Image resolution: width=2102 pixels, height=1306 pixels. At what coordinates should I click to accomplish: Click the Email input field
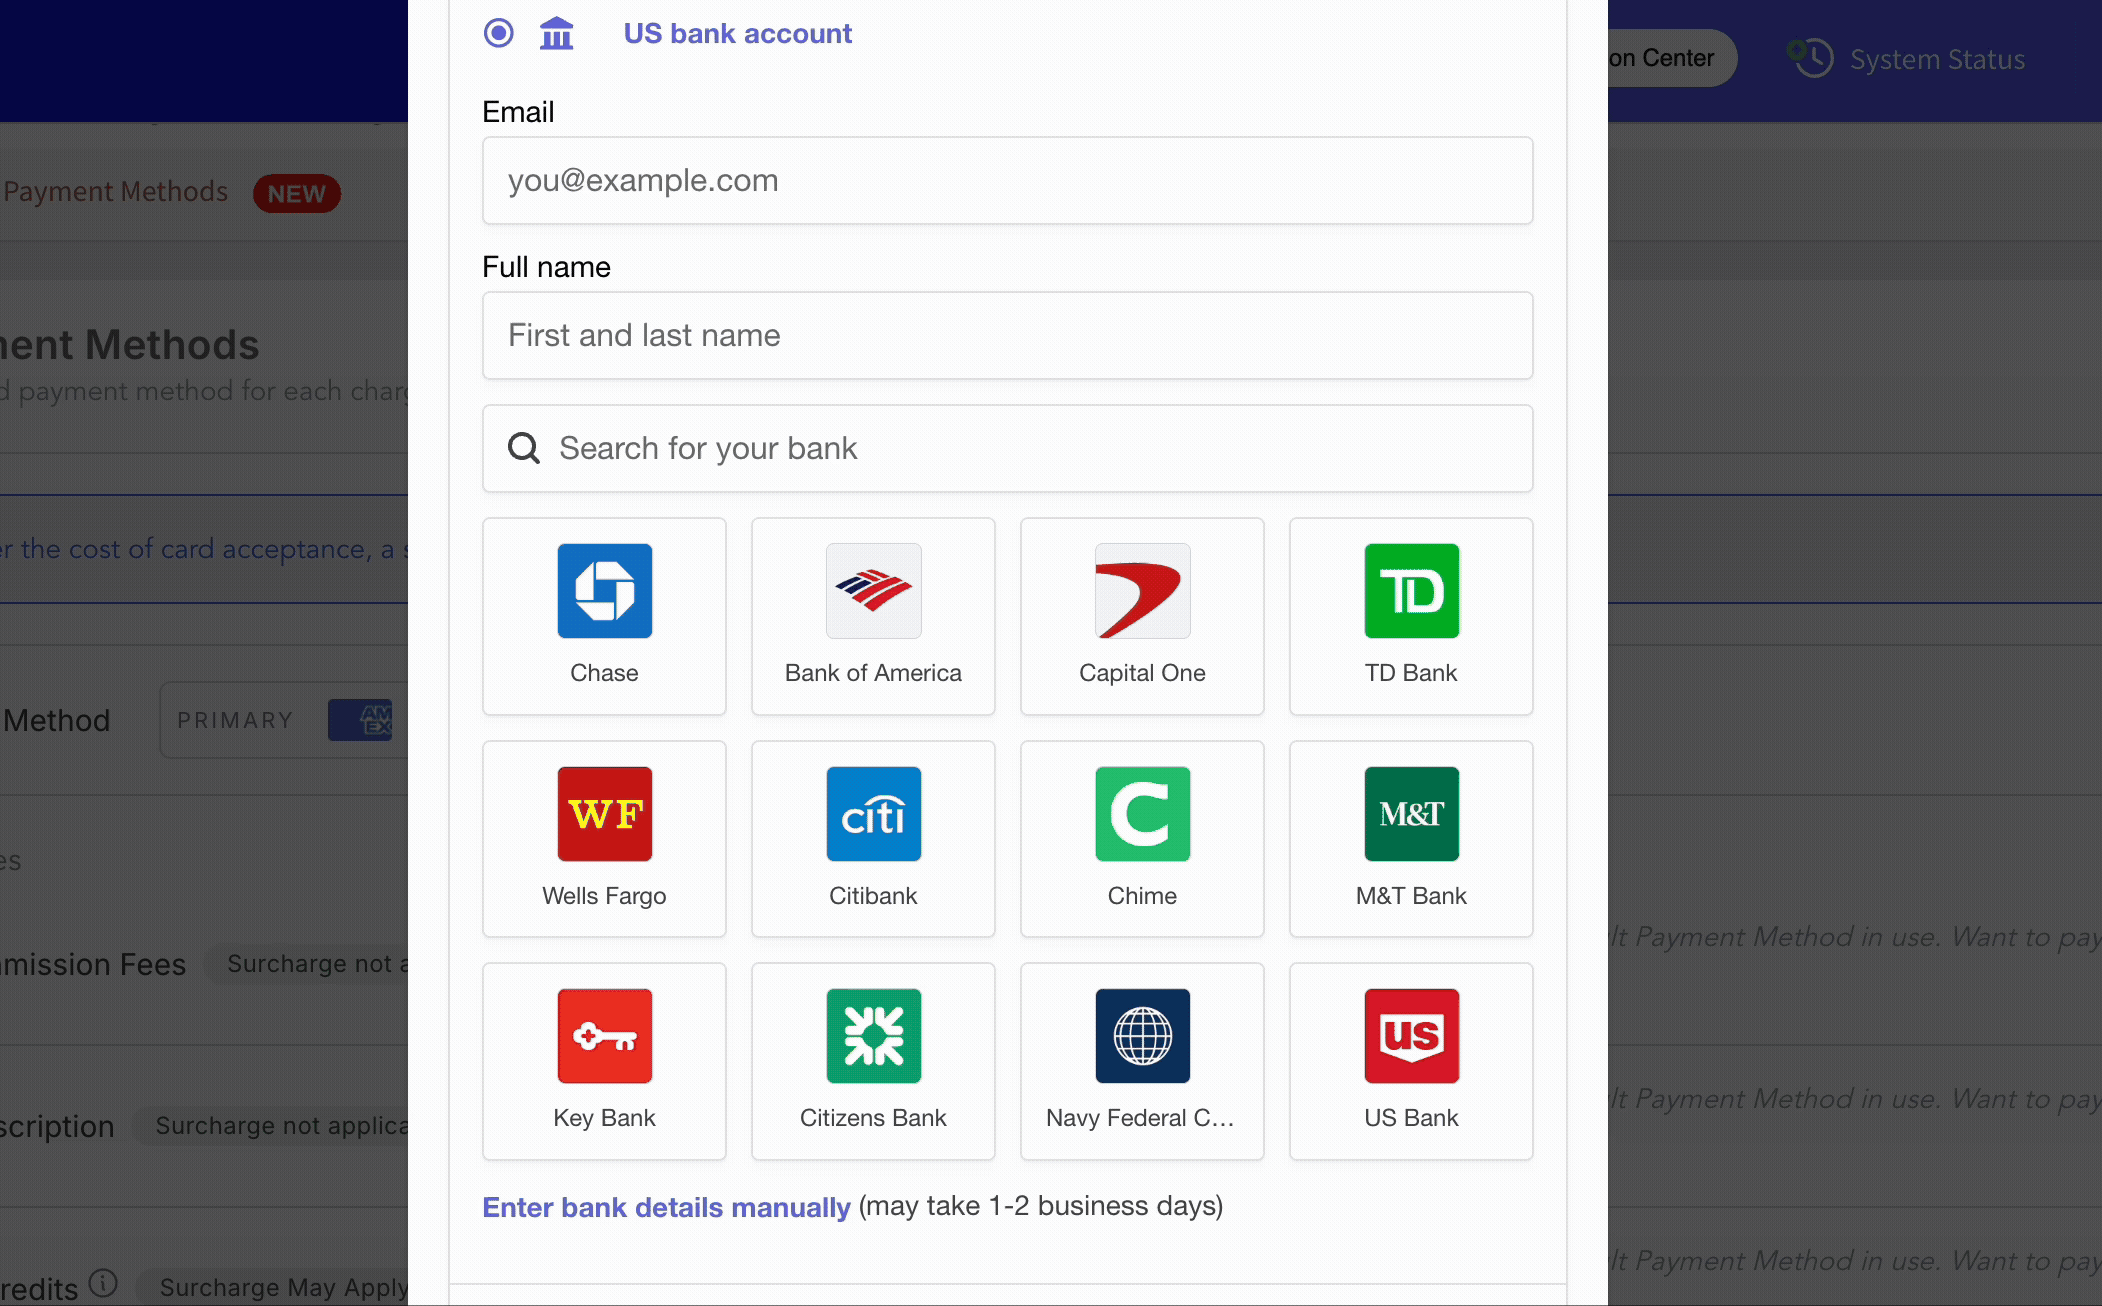tap(1007, 181)
